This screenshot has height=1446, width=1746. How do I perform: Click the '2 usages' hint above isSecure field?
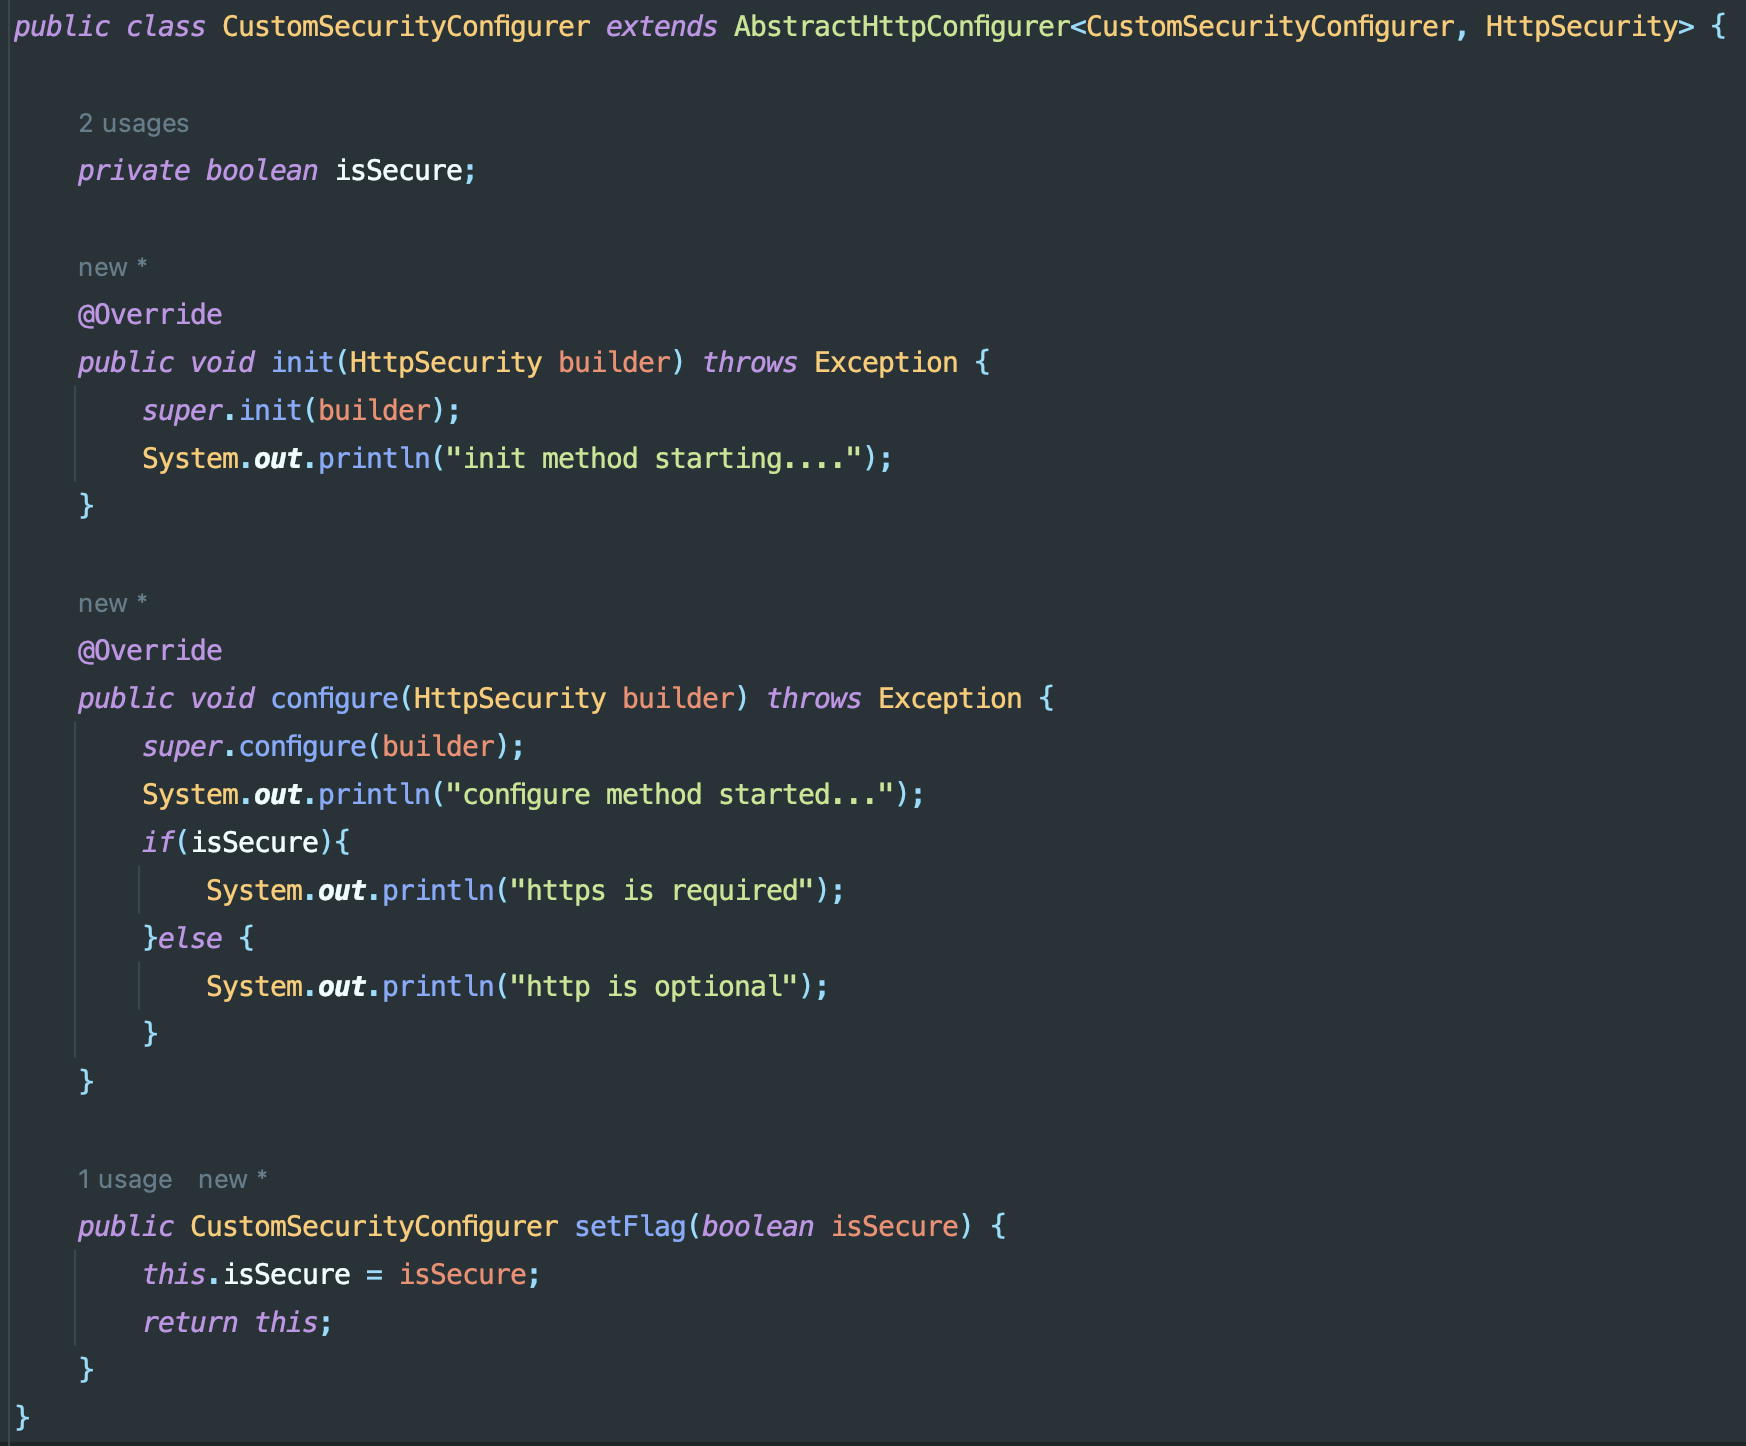(x=133, y=123)
